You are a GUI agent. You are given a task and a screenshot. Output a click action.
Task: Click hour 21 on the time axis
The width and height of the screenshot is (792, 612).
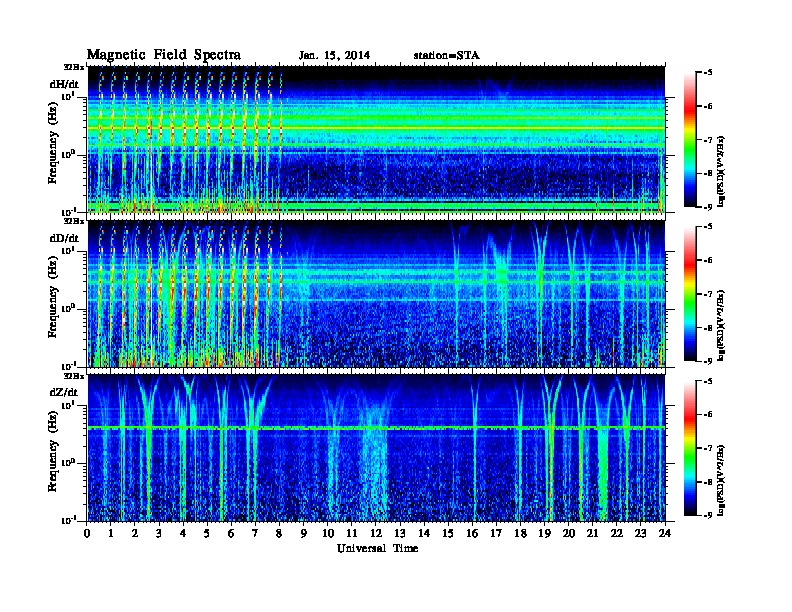point(592,534)
